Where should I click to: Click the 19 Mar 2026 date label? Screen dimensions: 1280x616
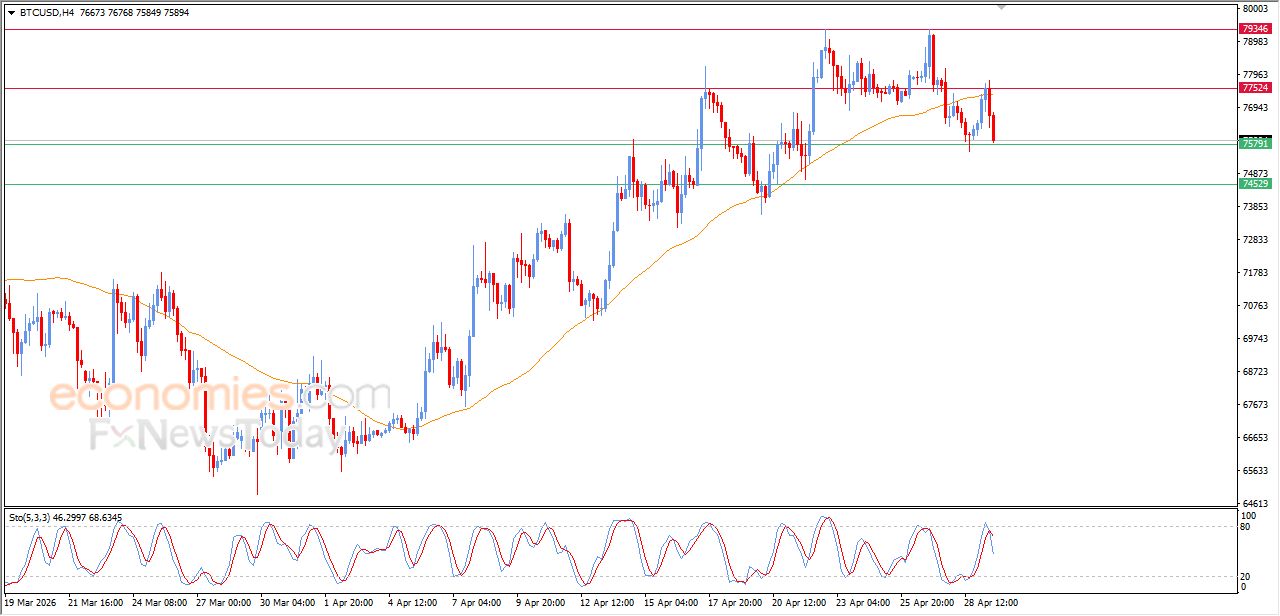click(x=31, y=603)
